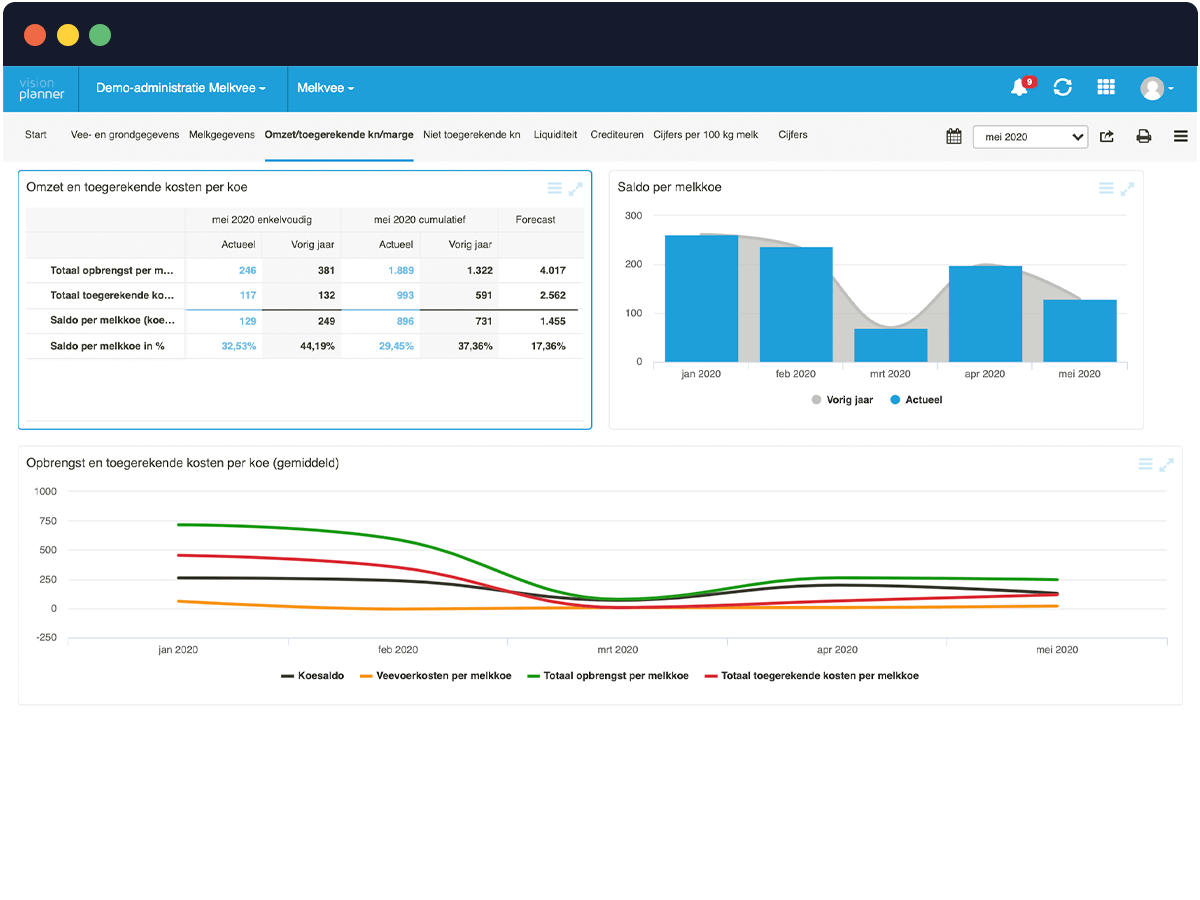Expand the Opbrengst en toegerekende kosten chart fullscreen
Image resolution: width=1200 pixels, height=900 pixels.
click(1166, 464)
